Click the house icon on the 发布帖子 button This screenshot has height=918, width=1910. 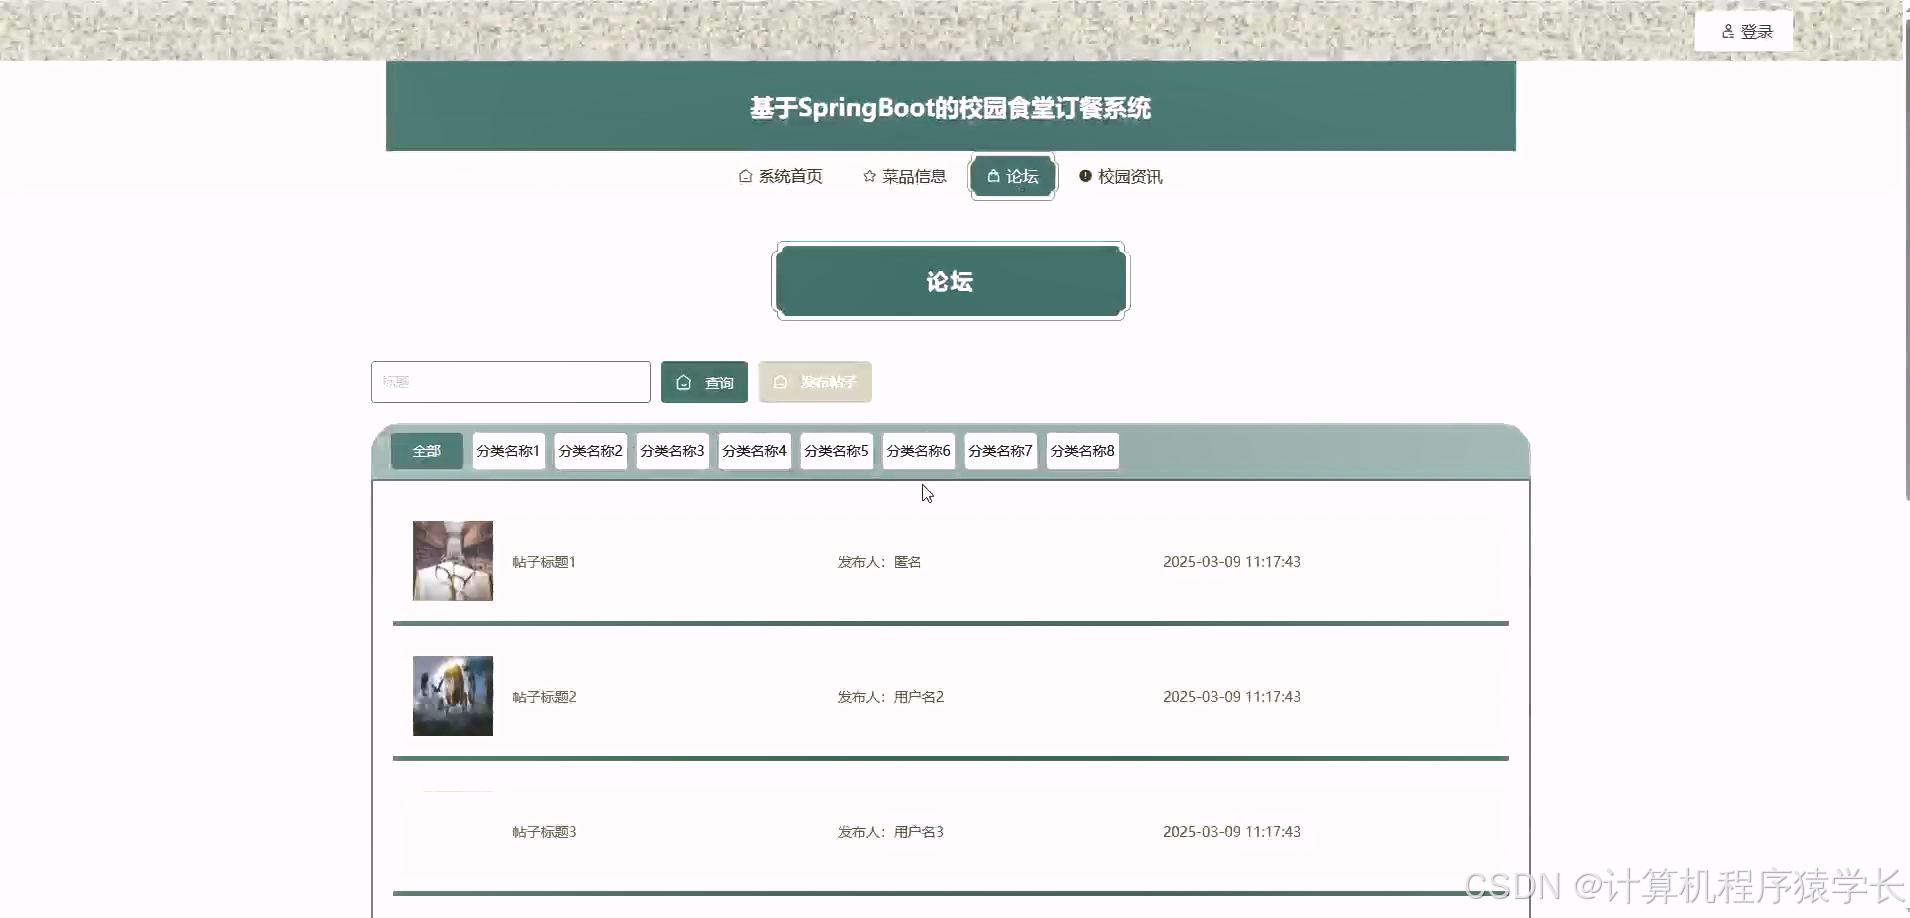click(x=782, y=382)
